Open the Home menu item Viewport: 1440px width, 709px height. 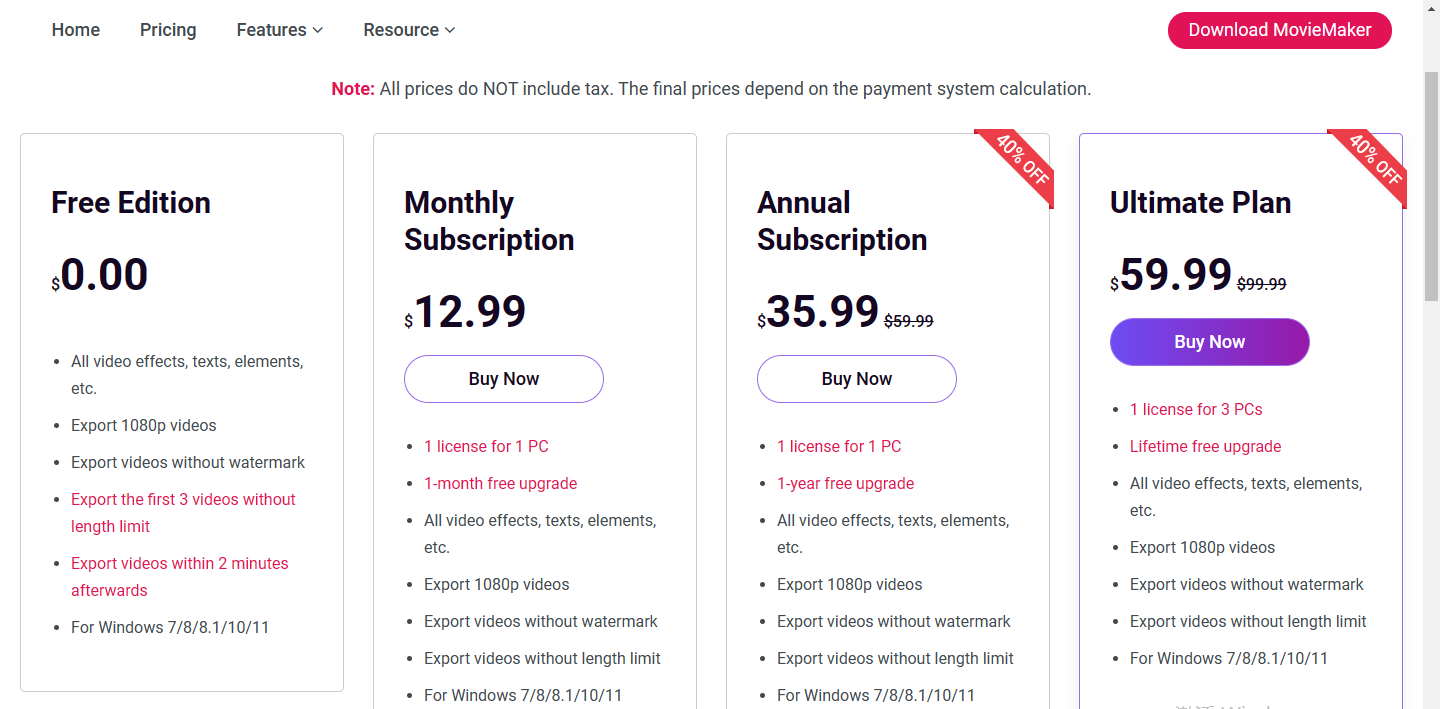tap(76, 30)
